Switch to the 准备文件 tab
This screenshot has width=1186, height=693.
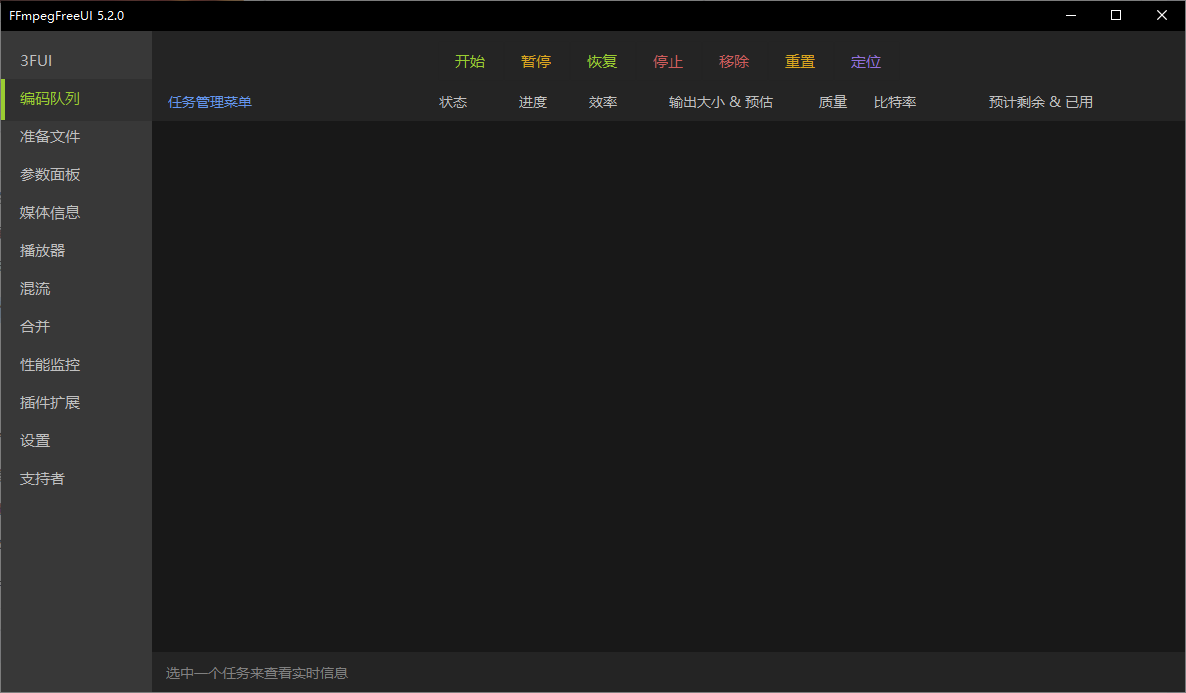50,137
